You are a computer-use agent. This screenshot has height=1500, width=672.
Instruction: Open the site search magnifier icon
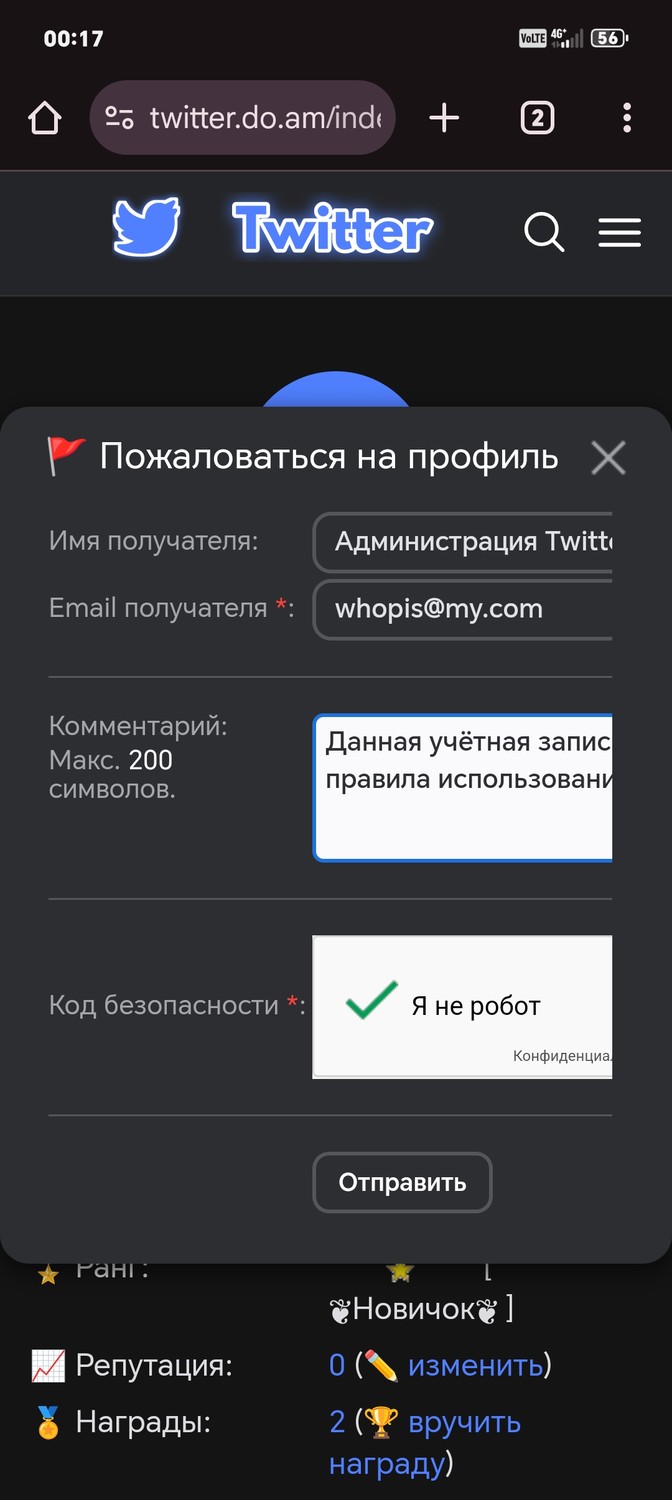click(544, 233)
